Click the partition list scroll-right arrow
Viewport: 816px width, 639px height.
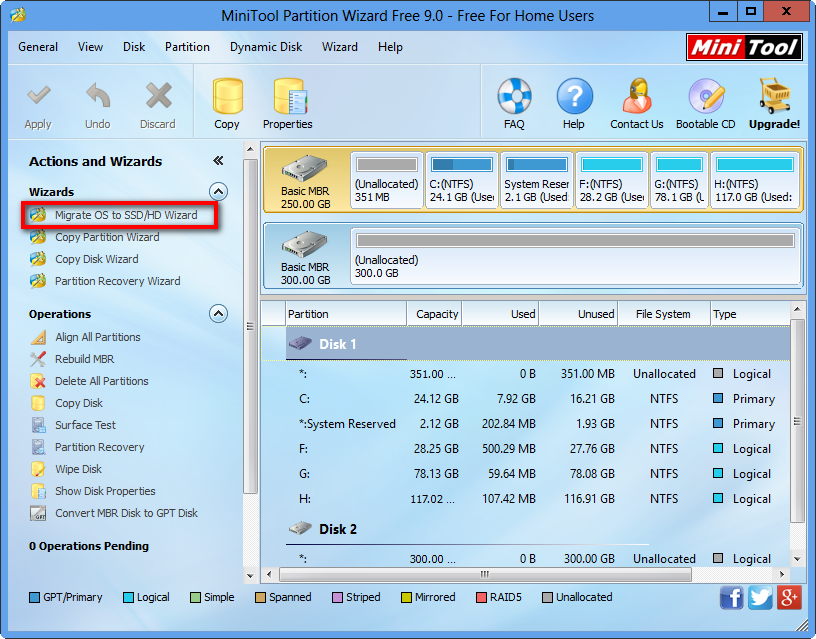tap(782, 574)
